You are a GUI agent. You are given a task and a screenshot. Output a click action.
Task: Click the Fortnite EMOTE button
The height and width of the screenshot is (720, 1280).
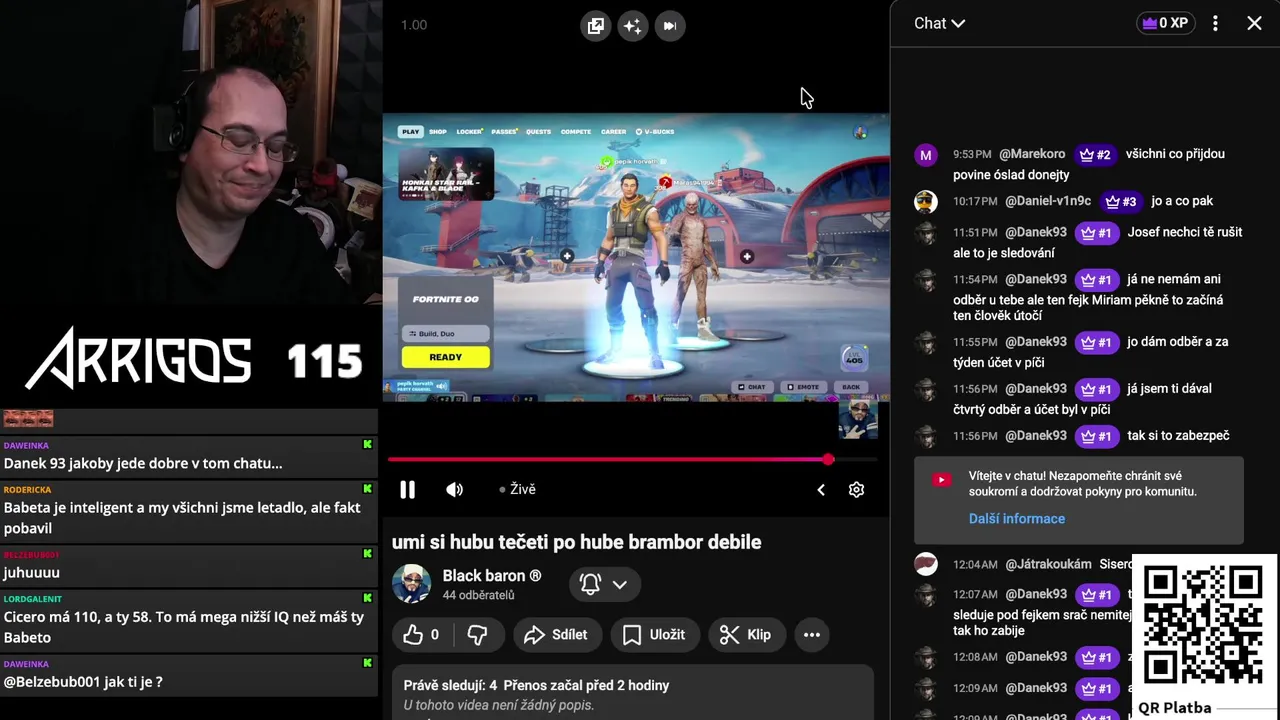(x=803, y=387)
